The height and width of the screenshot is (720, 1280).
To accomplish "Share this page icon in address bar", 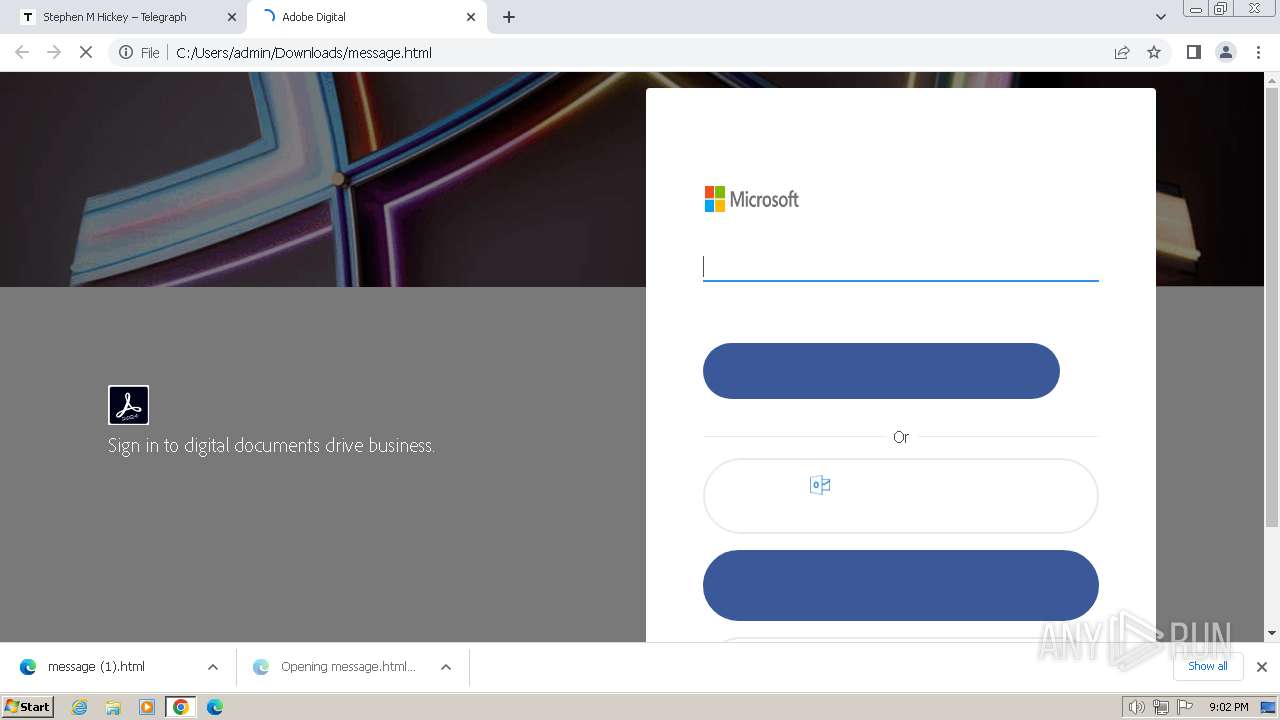I will (x=1122, y=52).
